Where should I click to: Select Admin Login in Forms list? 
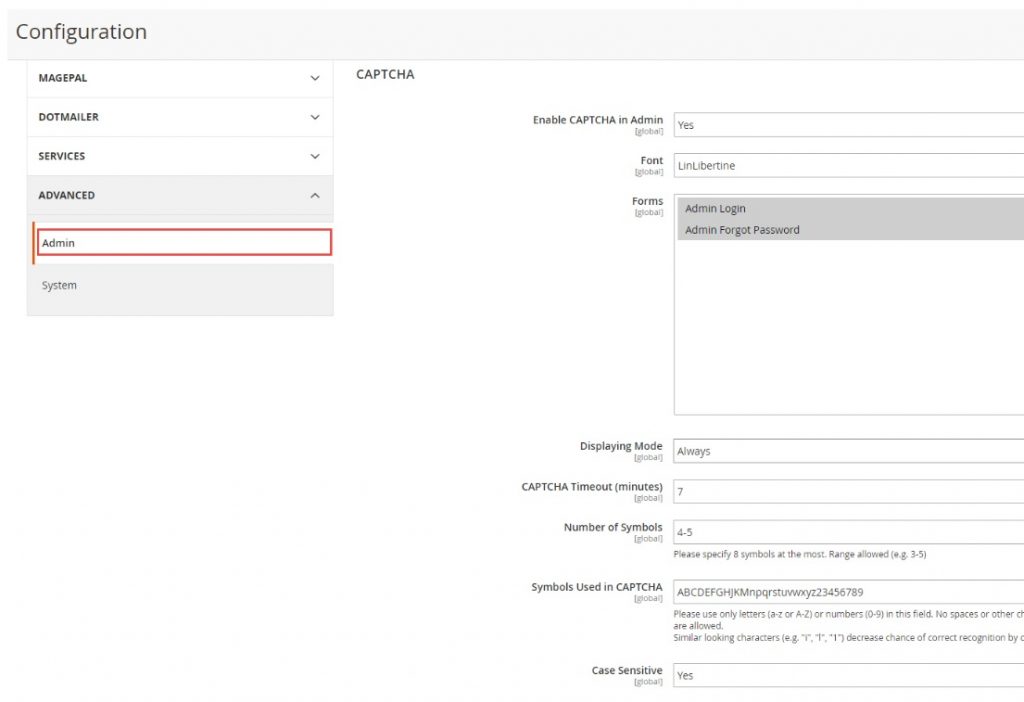716,209
